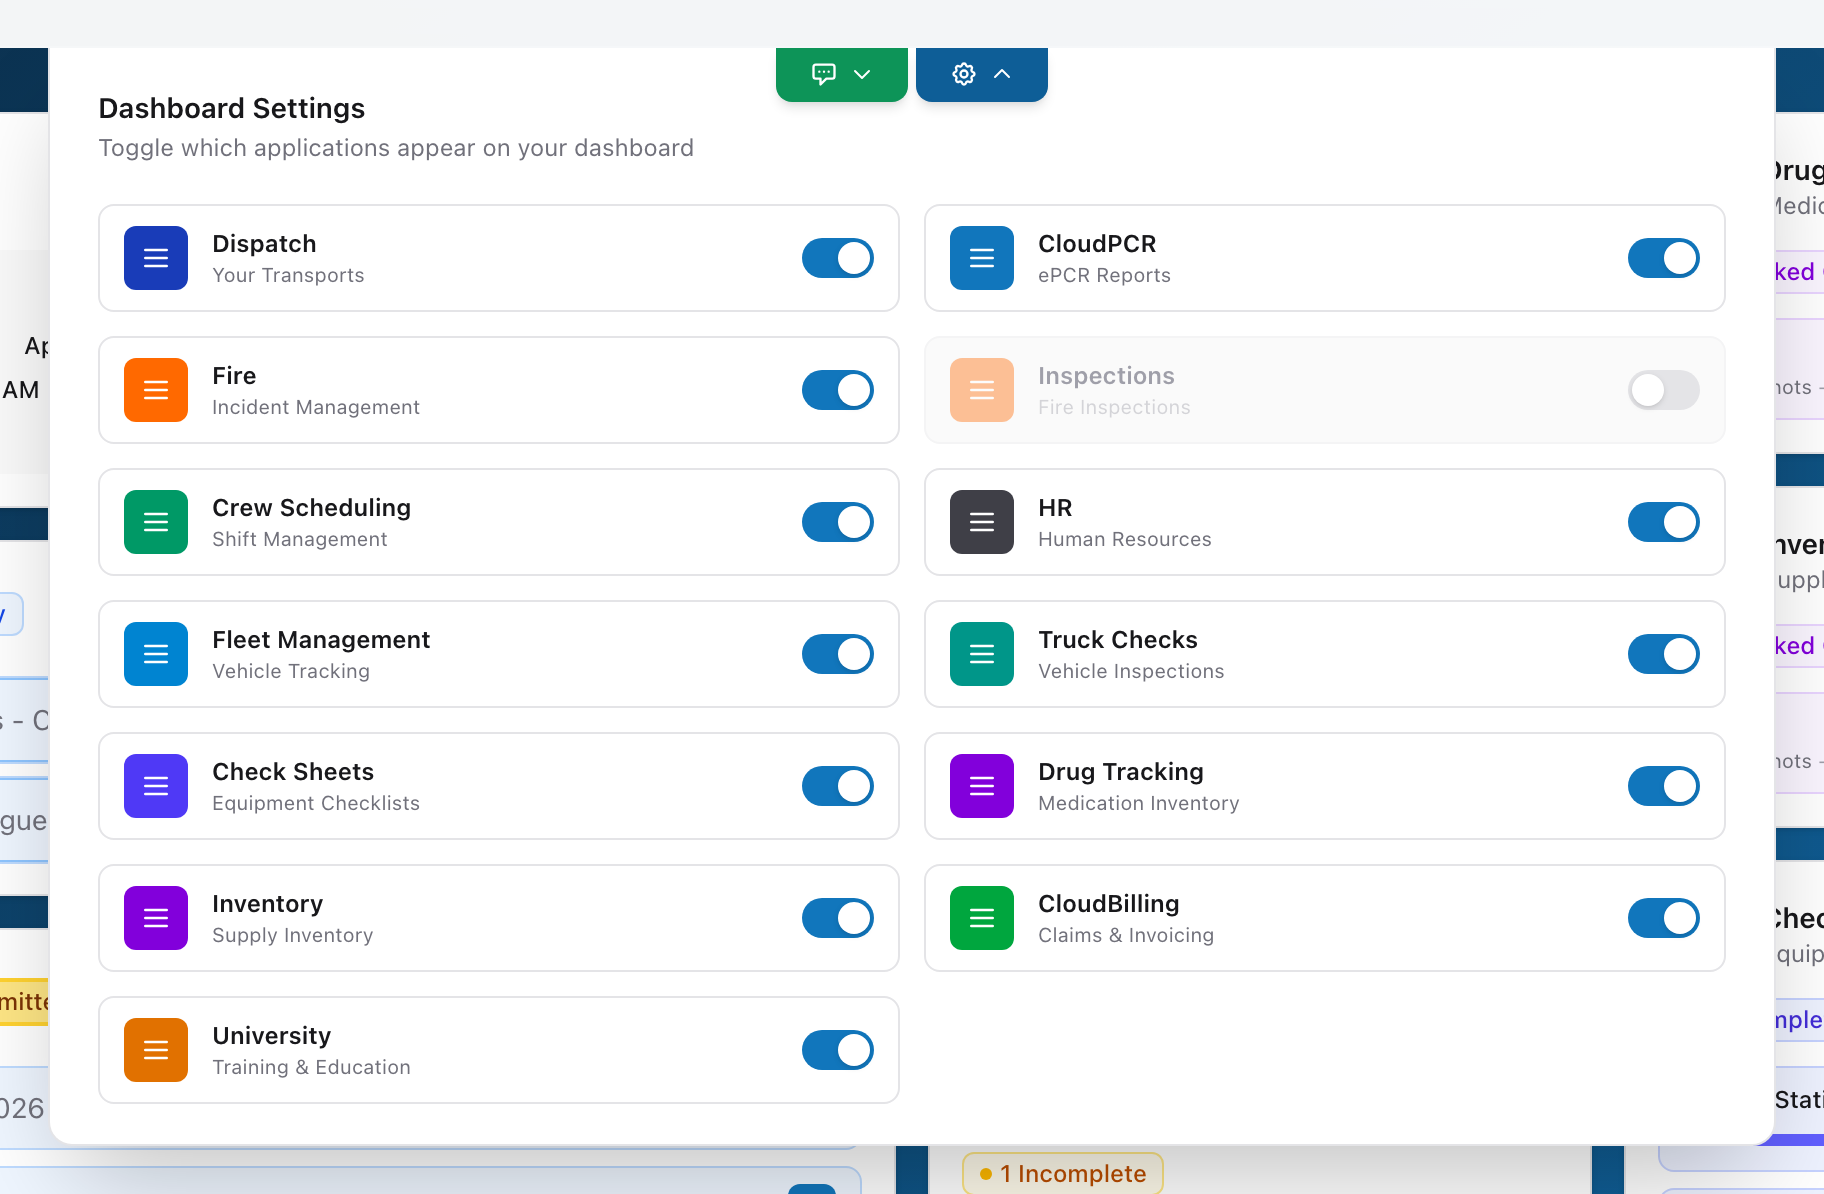Click the Fleet Management blue icon

(156, 654)
